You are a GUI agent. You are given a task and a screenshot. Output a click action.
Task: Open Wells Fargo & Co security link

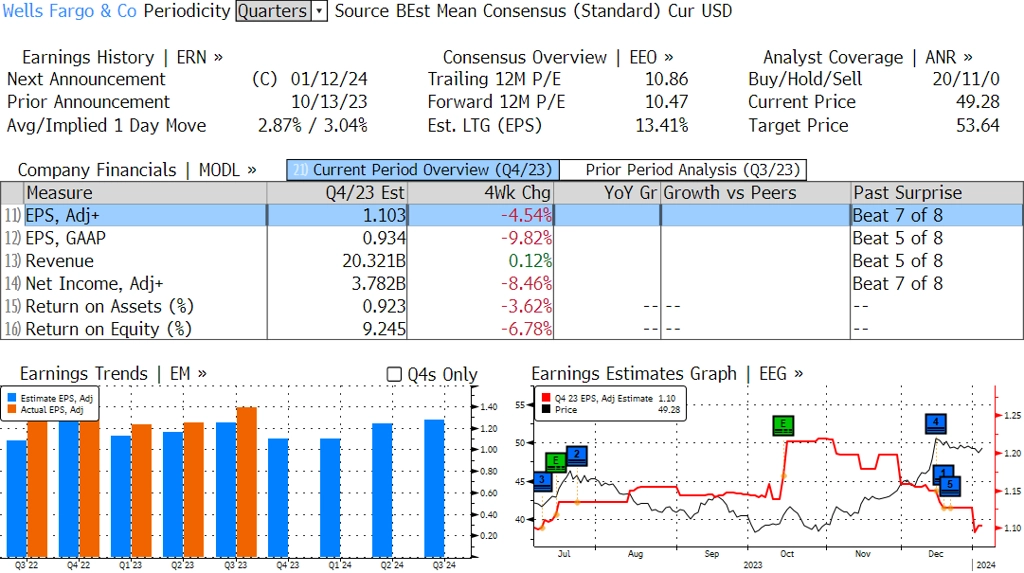coord(70,11)
